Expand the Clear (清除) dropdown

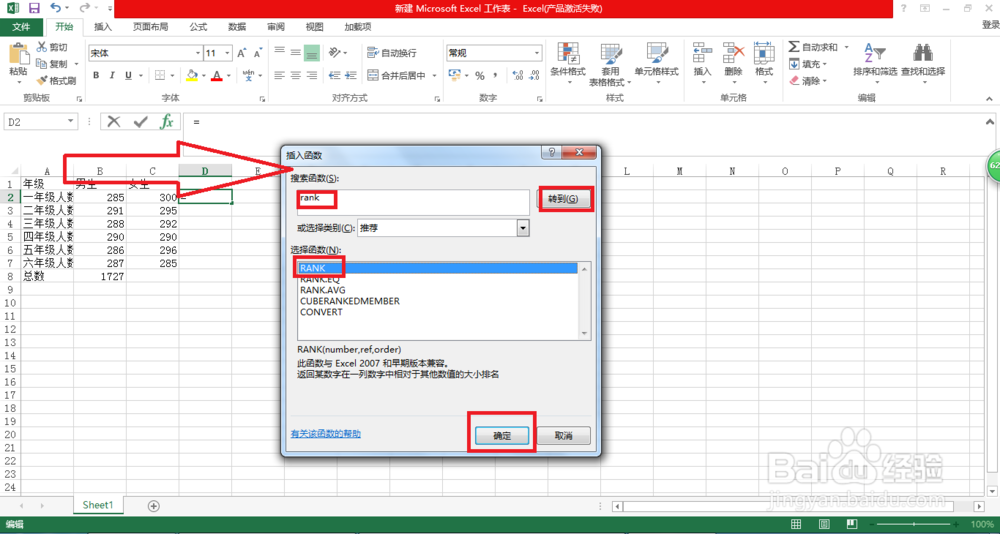tap(825, 81)
